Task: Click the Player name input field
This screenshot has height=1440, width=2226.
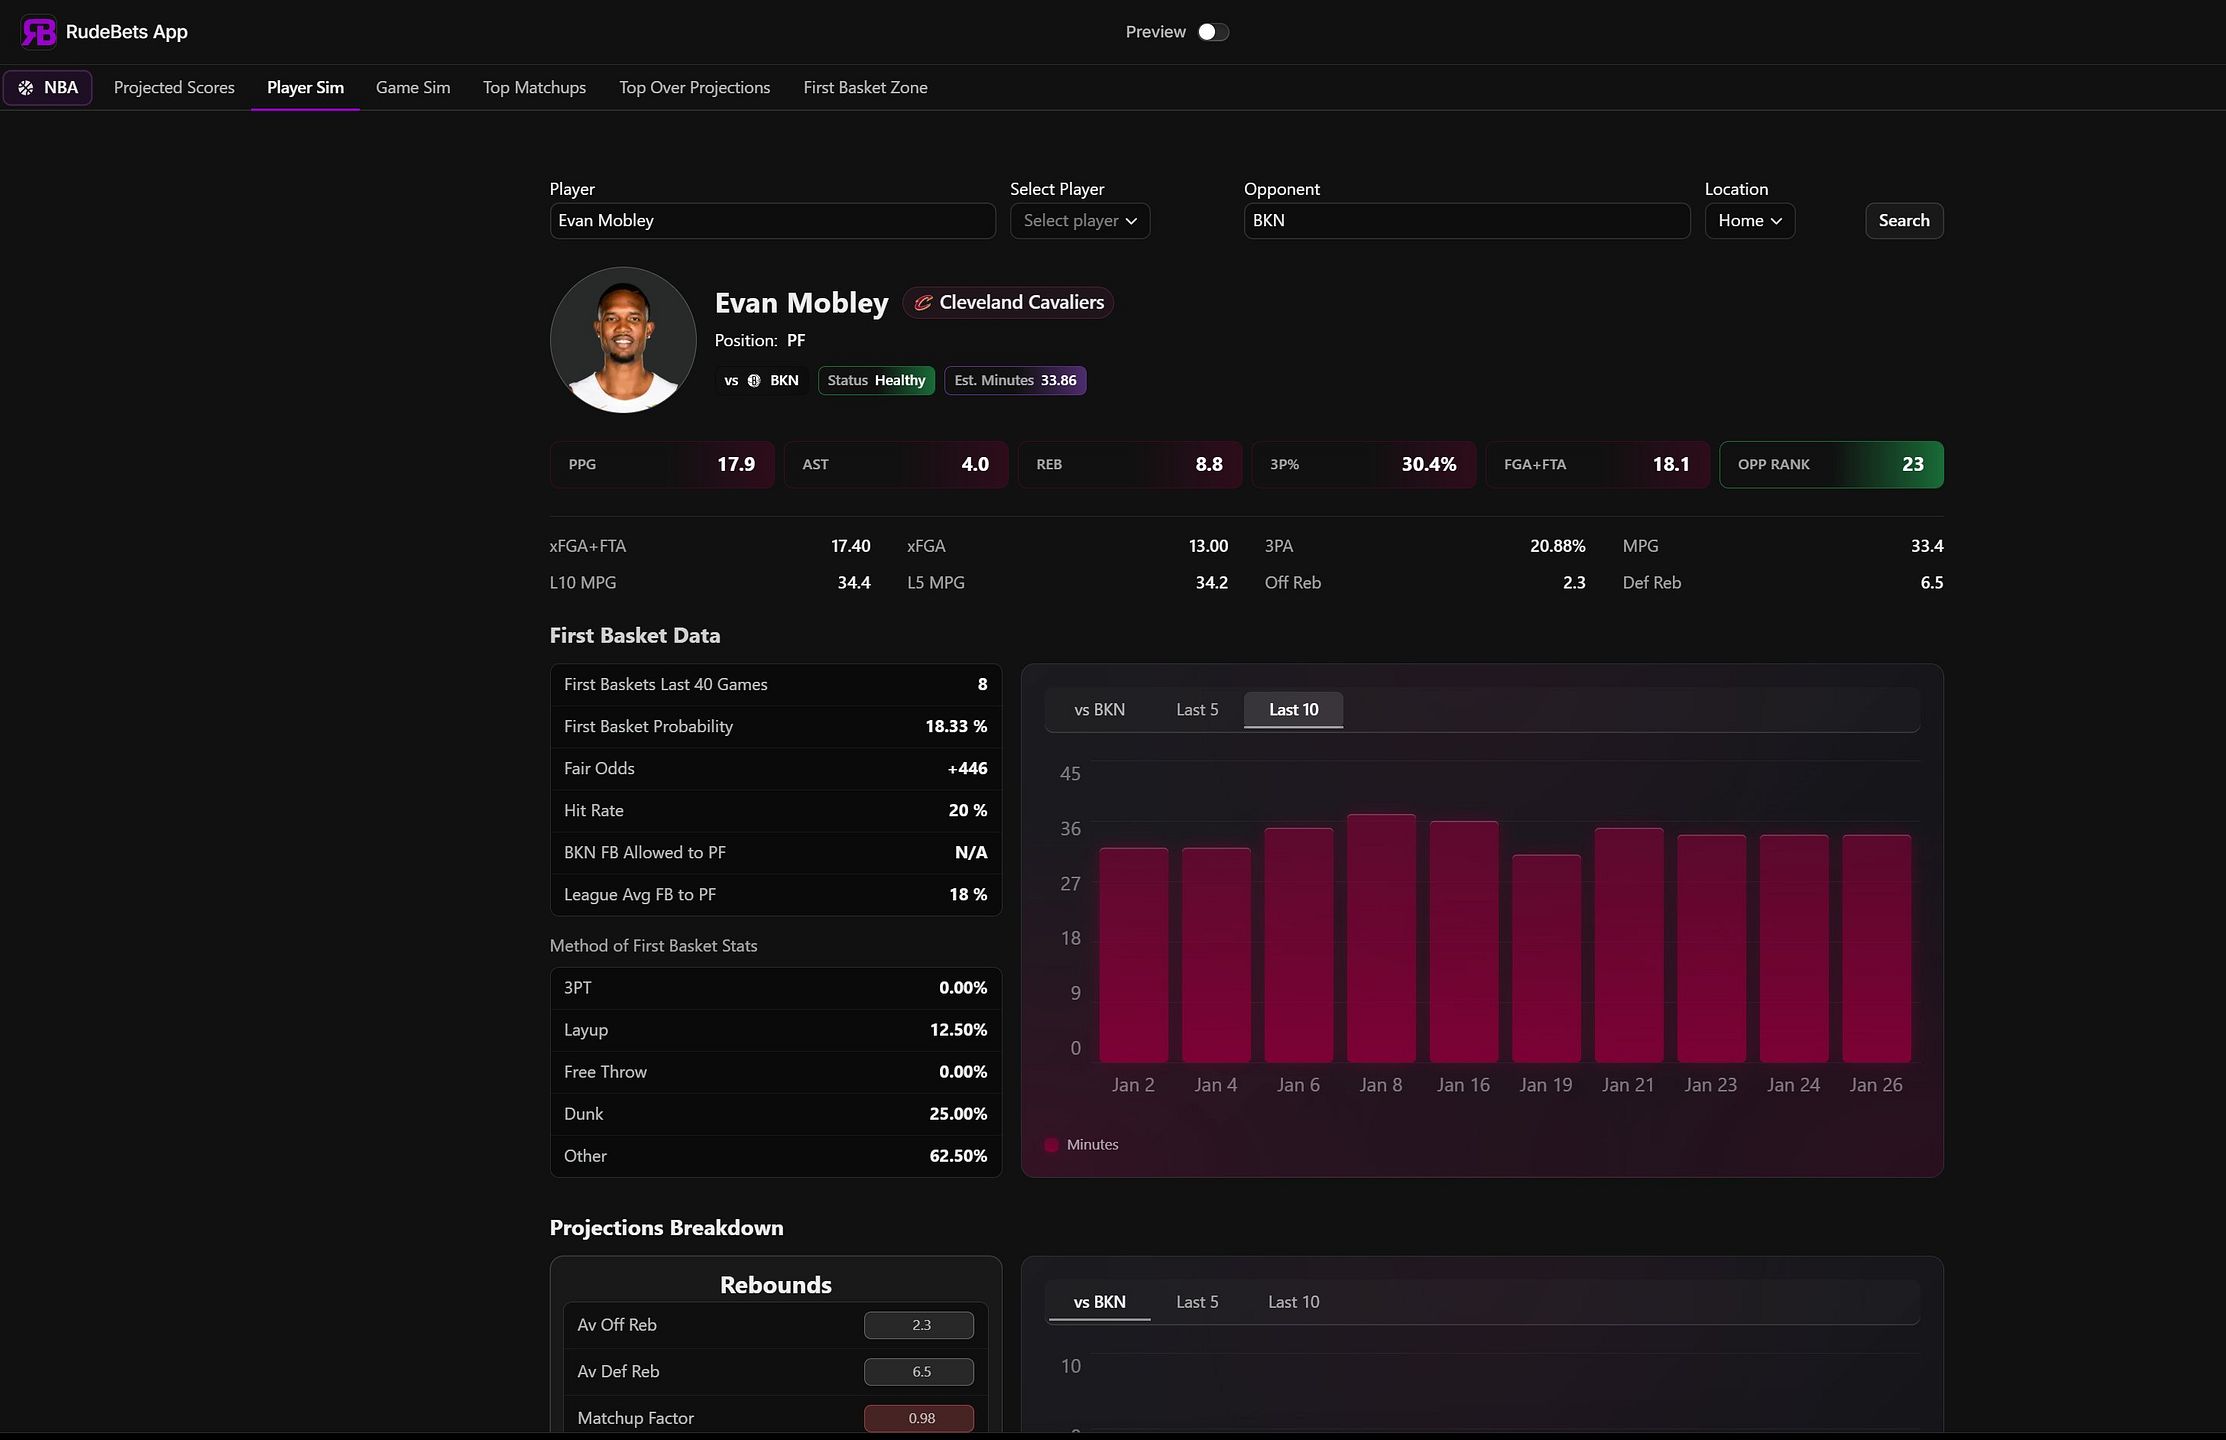Action: click(x=773, y=221)
